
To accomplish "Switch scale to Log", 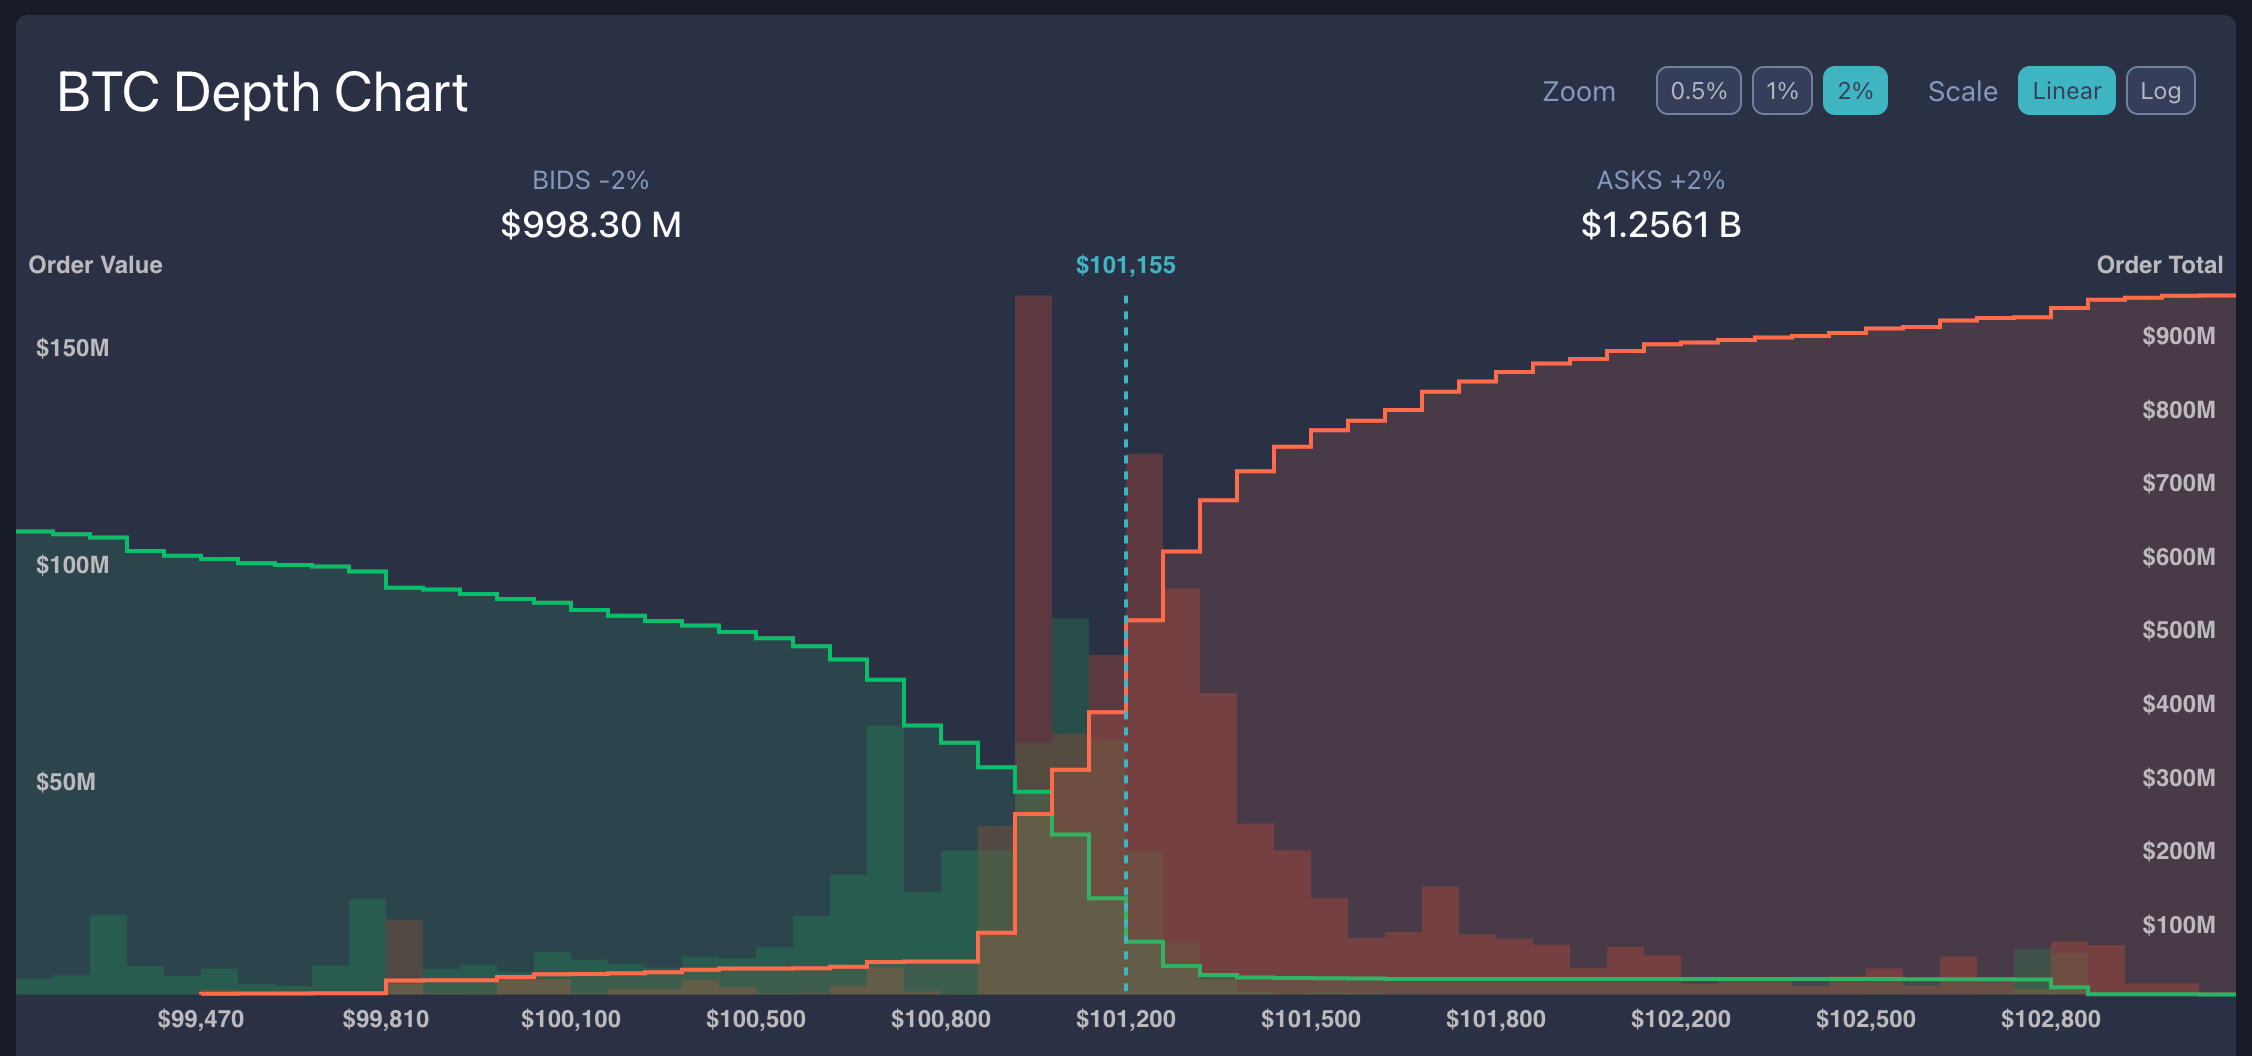I will point(2160,91).
